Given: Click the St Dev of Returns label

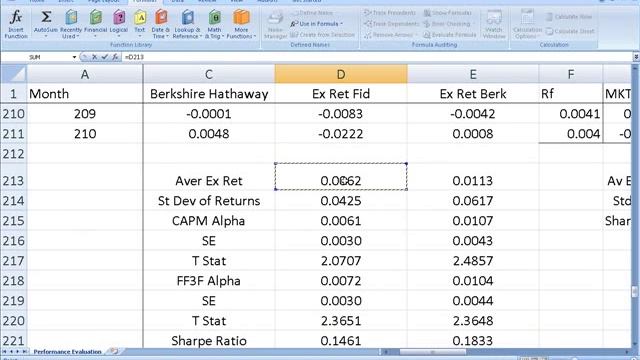Looking at the screenshot, I should pyautogui.click(x=209, y=200).
